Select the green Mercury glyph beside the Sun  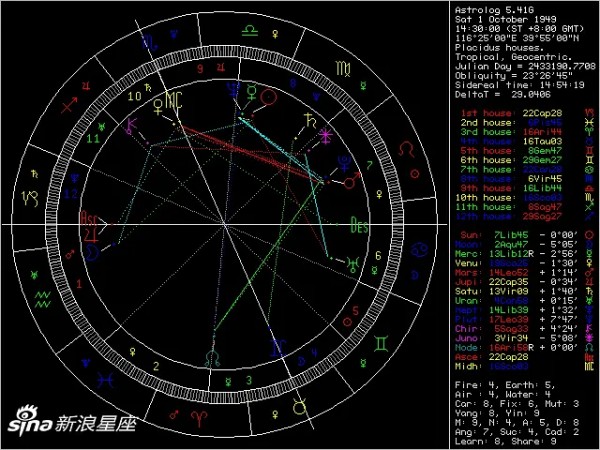[x=251, y=93]
